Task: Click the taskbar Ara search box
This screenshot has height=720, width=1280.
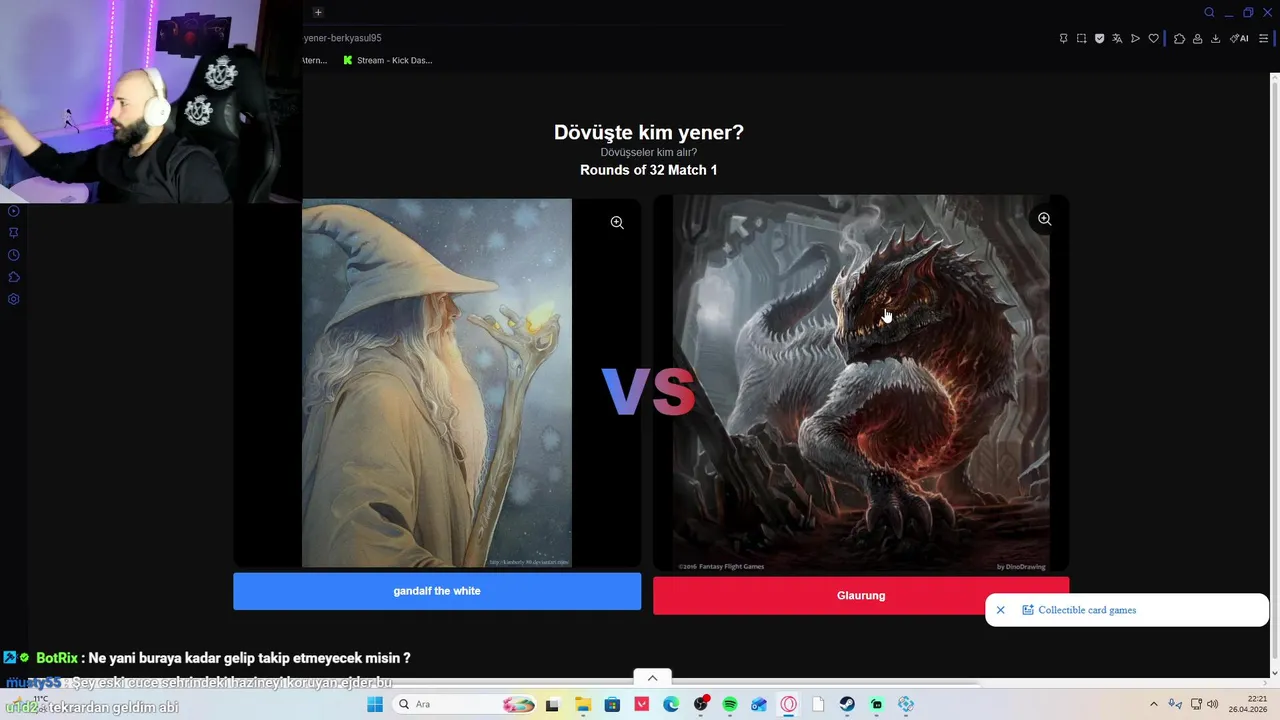Action: 466,705
